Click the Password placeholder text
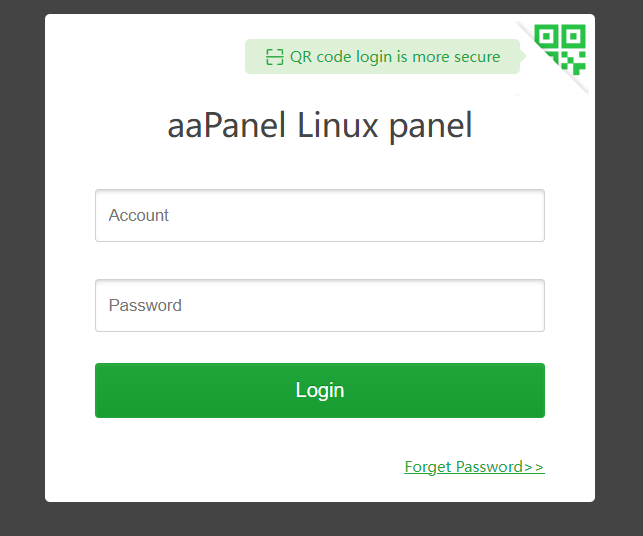Image resolution: width=643 pixels, height=536 pixels. (145, 305)
